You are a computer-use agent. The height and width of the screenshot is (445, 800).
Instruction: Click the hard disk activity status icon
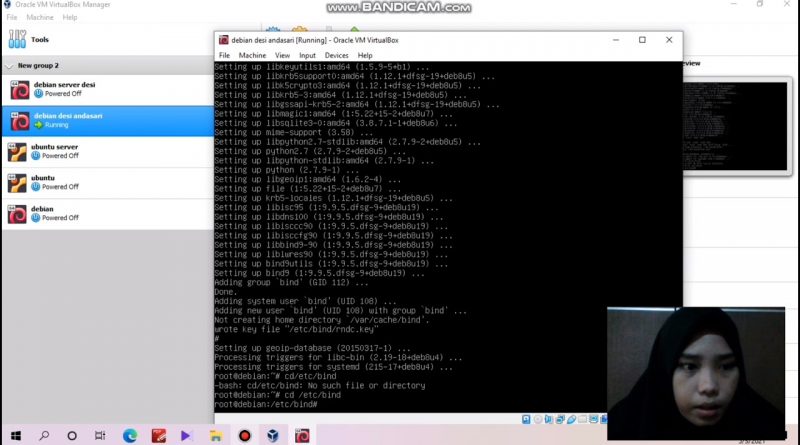coord(526,419)
